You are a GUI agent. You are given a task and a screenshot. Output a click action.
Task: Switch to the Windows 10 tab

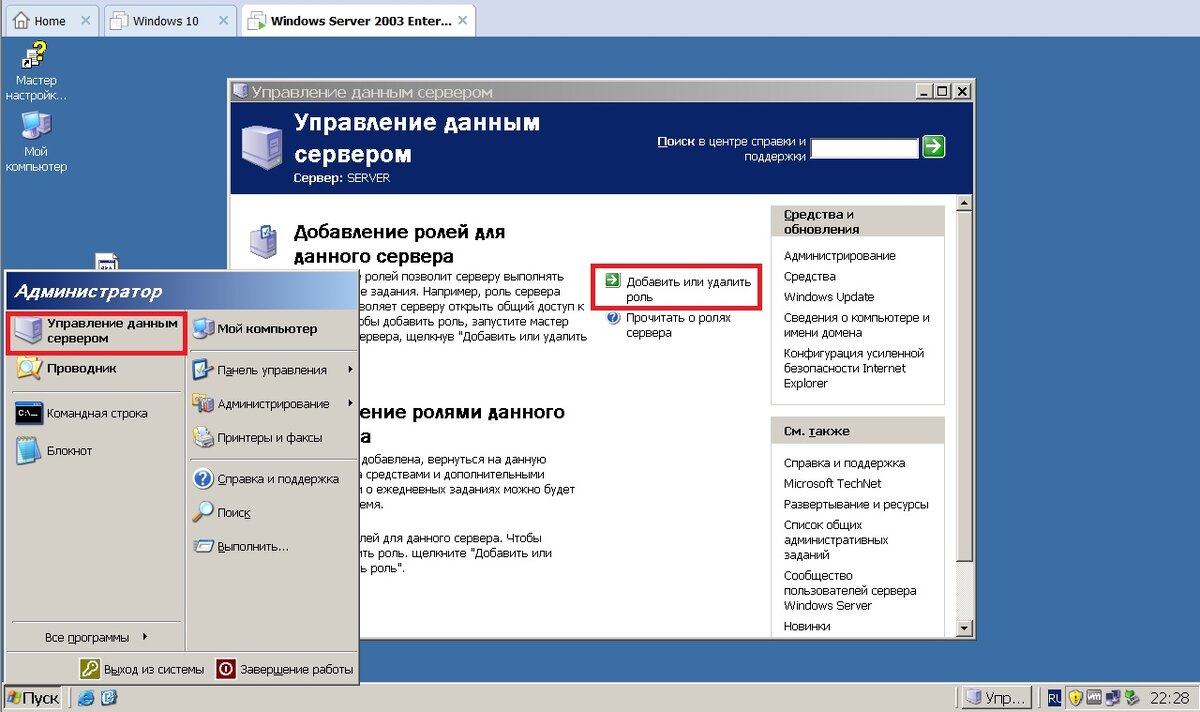[170, 20]
